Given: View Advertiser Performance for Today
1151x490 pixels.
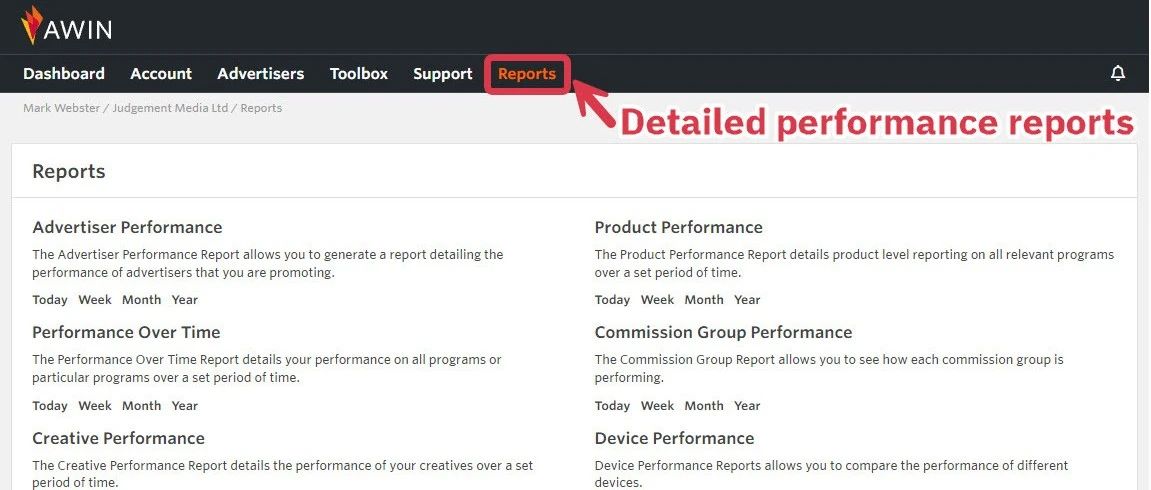Looking at the screenshot, I should (50, 300).
